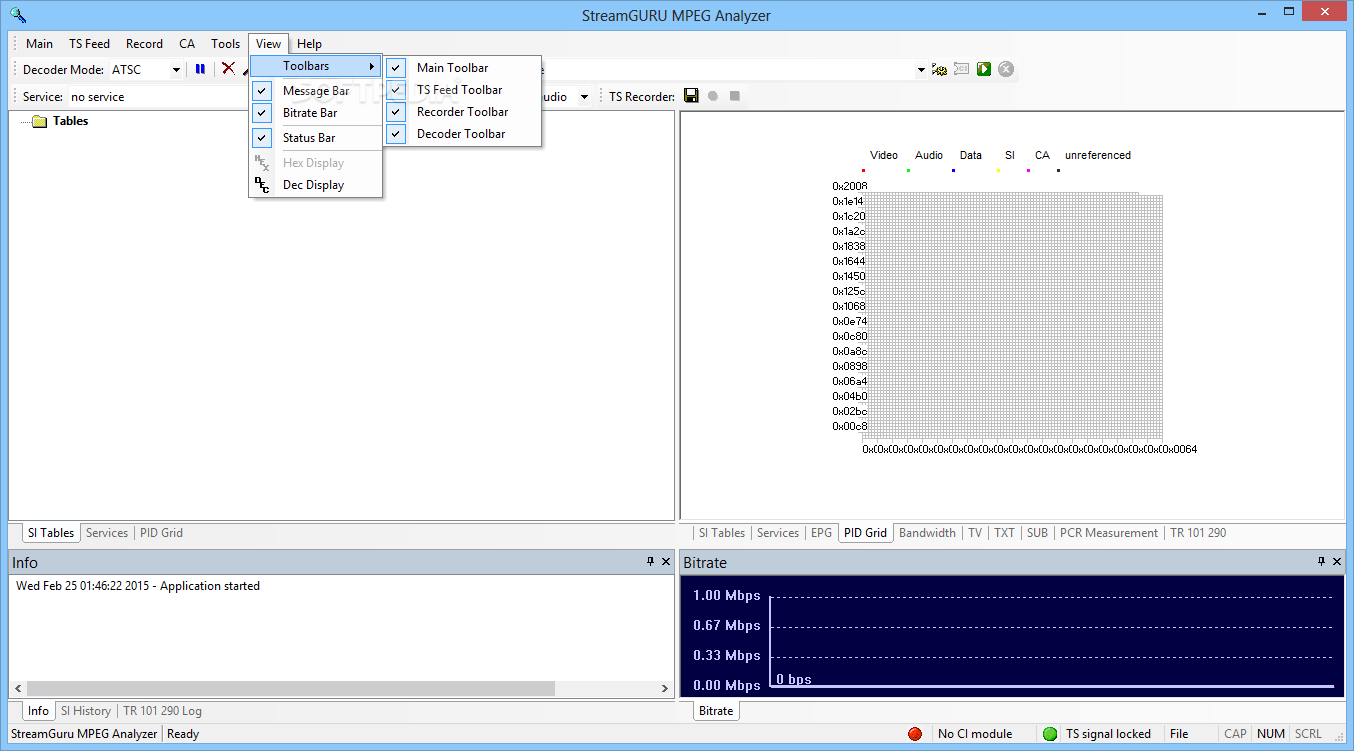1354x751 pixels.
Task: Switch to right pane EPG tab
Action: click(821, 533)
